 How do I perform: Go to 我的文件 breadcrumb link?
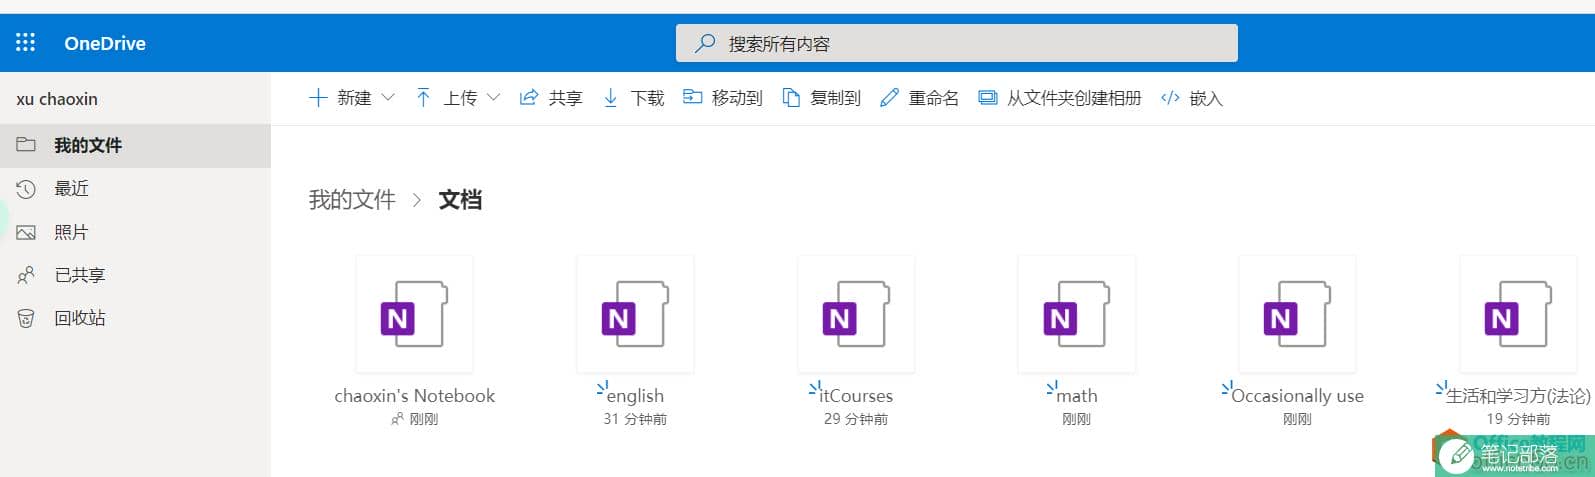coord(352,200)
